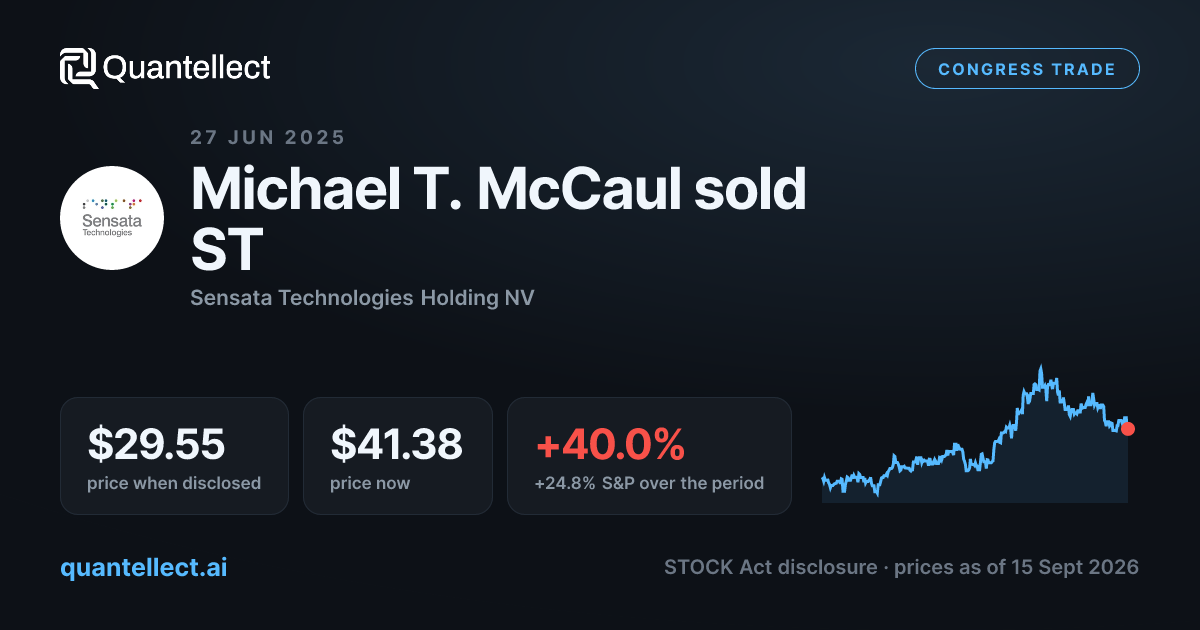1200x630 pixels.
Task: Click the Sensata Technologies Holding NV subtitle
Action: 362,298
